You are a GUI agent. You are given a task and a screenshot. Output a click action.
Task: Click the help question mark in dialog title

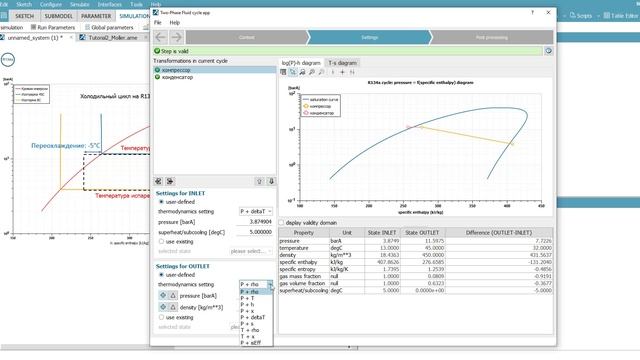(532, 13)
